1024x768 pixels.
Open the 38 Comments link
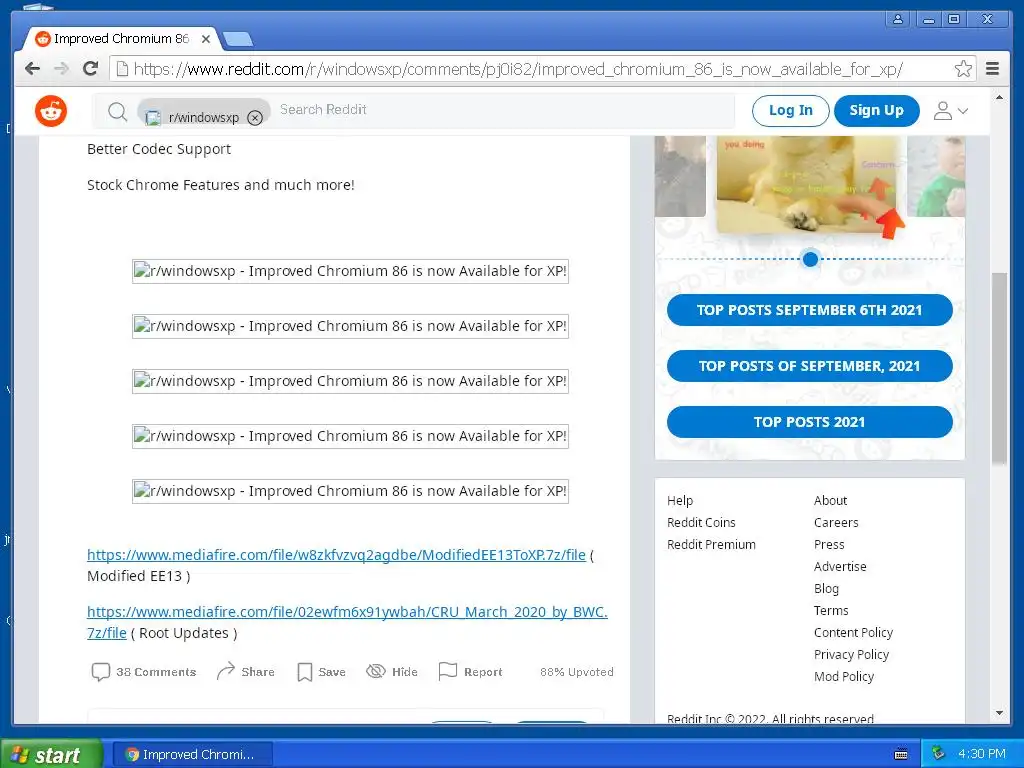coord(144,672)
